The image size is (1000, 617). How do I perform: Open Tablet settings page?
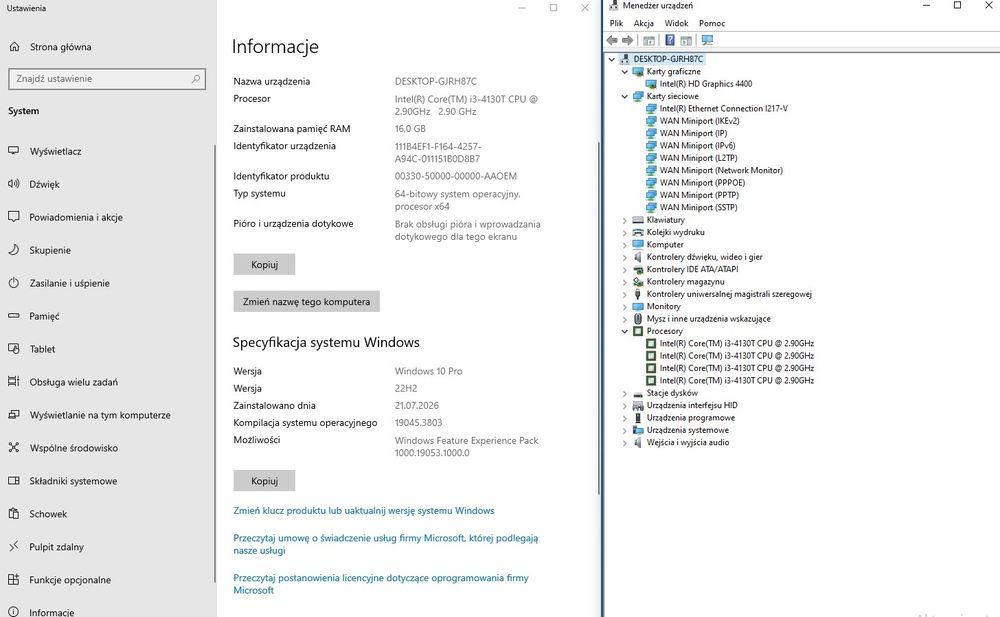(x=42, y=349)
